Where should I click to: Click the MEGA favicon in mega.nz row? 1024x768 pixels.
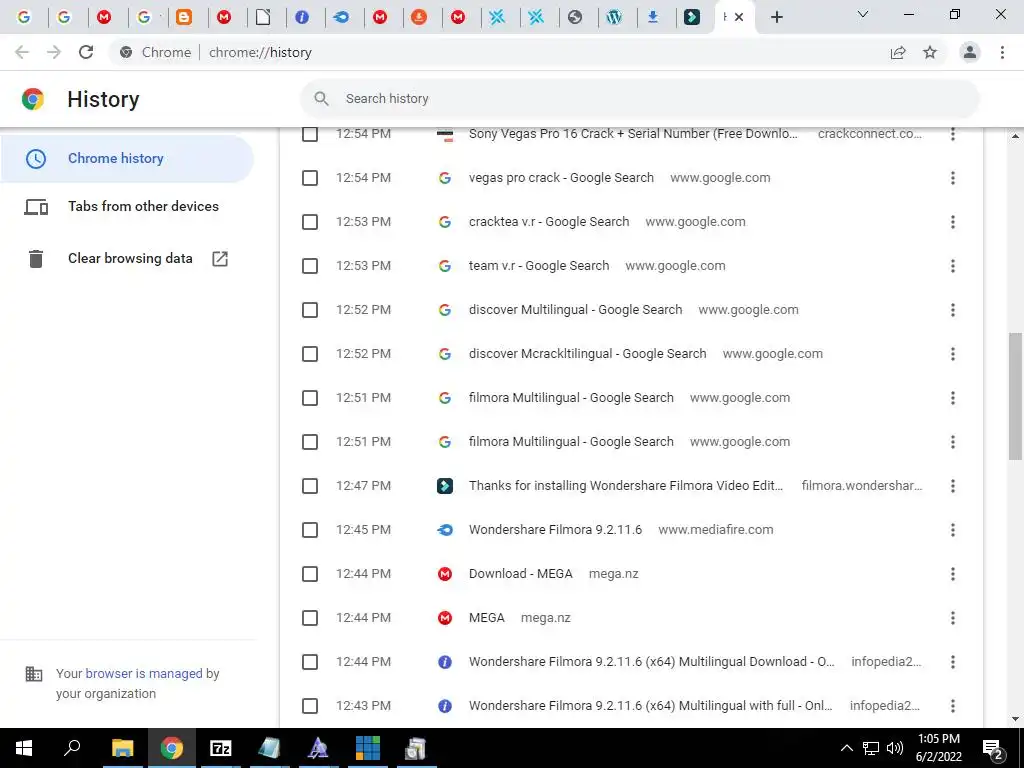point(445,618)
